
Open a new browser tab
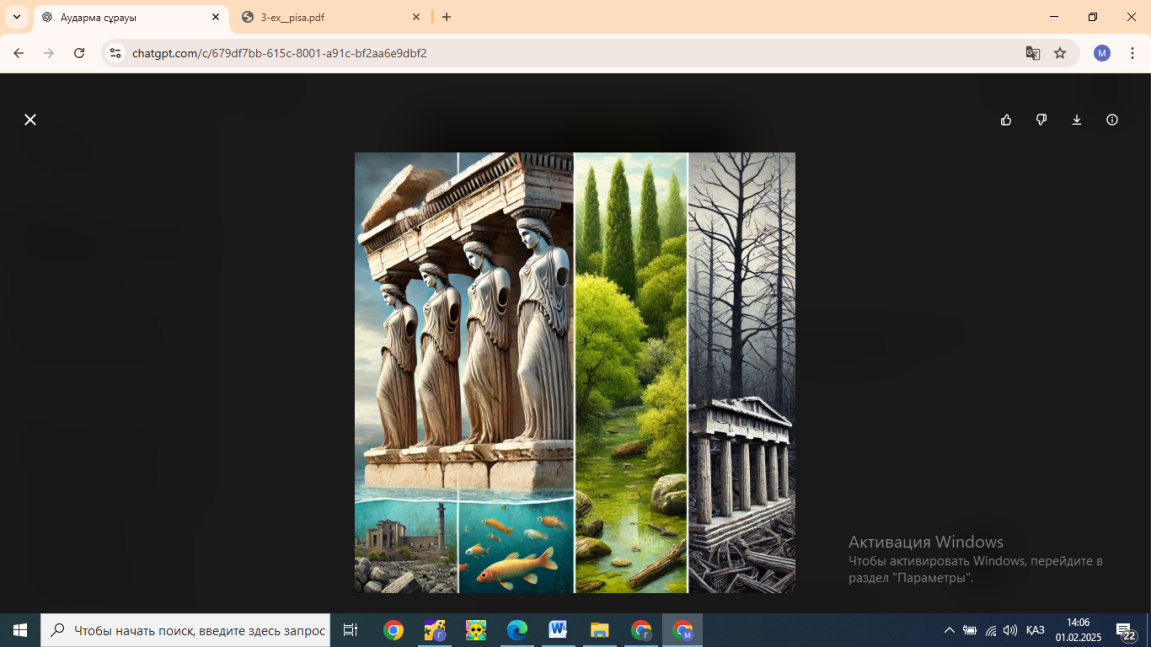[446, 17]
